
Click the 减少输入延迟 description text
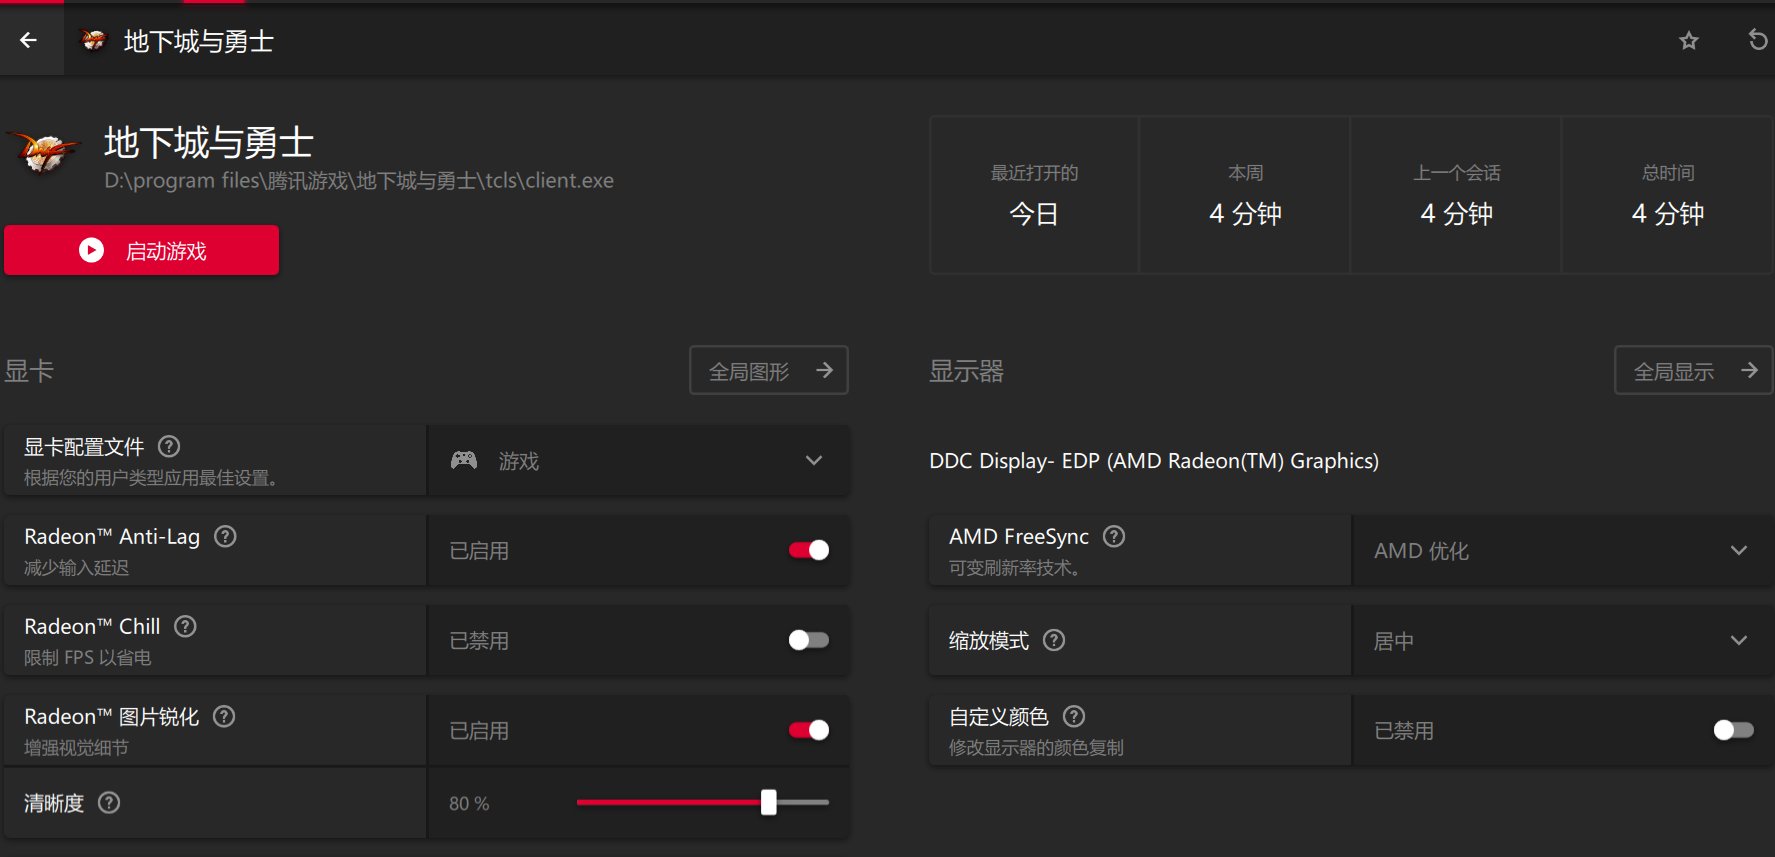click(77, 568)
